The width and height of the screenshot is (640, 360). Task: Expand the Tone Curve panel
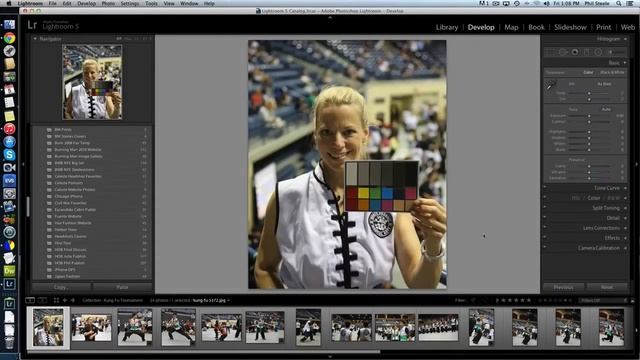coord(625,188)
